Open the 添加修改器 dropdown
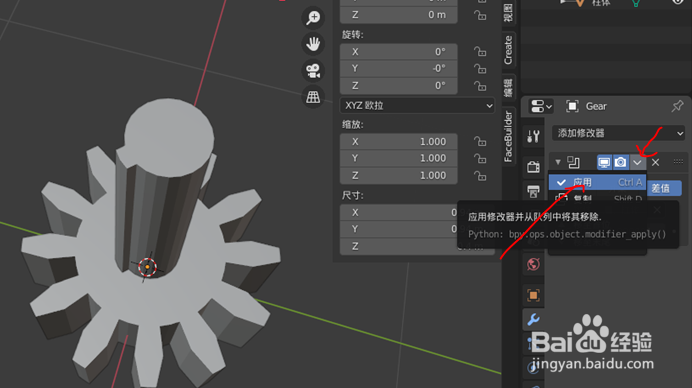 pyautogui.click(x=618, y=133)
